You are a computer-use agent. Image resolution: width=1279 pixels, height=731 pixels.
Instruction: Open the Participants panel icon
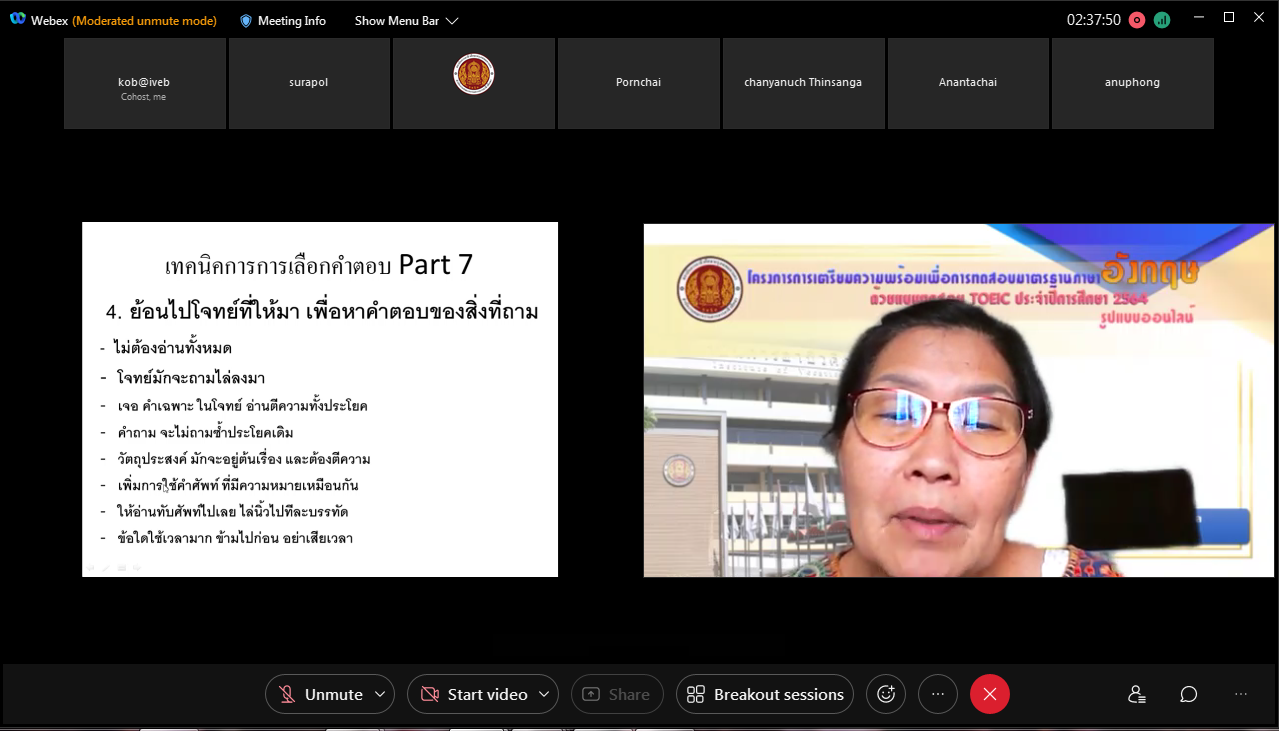(1136, 694)
